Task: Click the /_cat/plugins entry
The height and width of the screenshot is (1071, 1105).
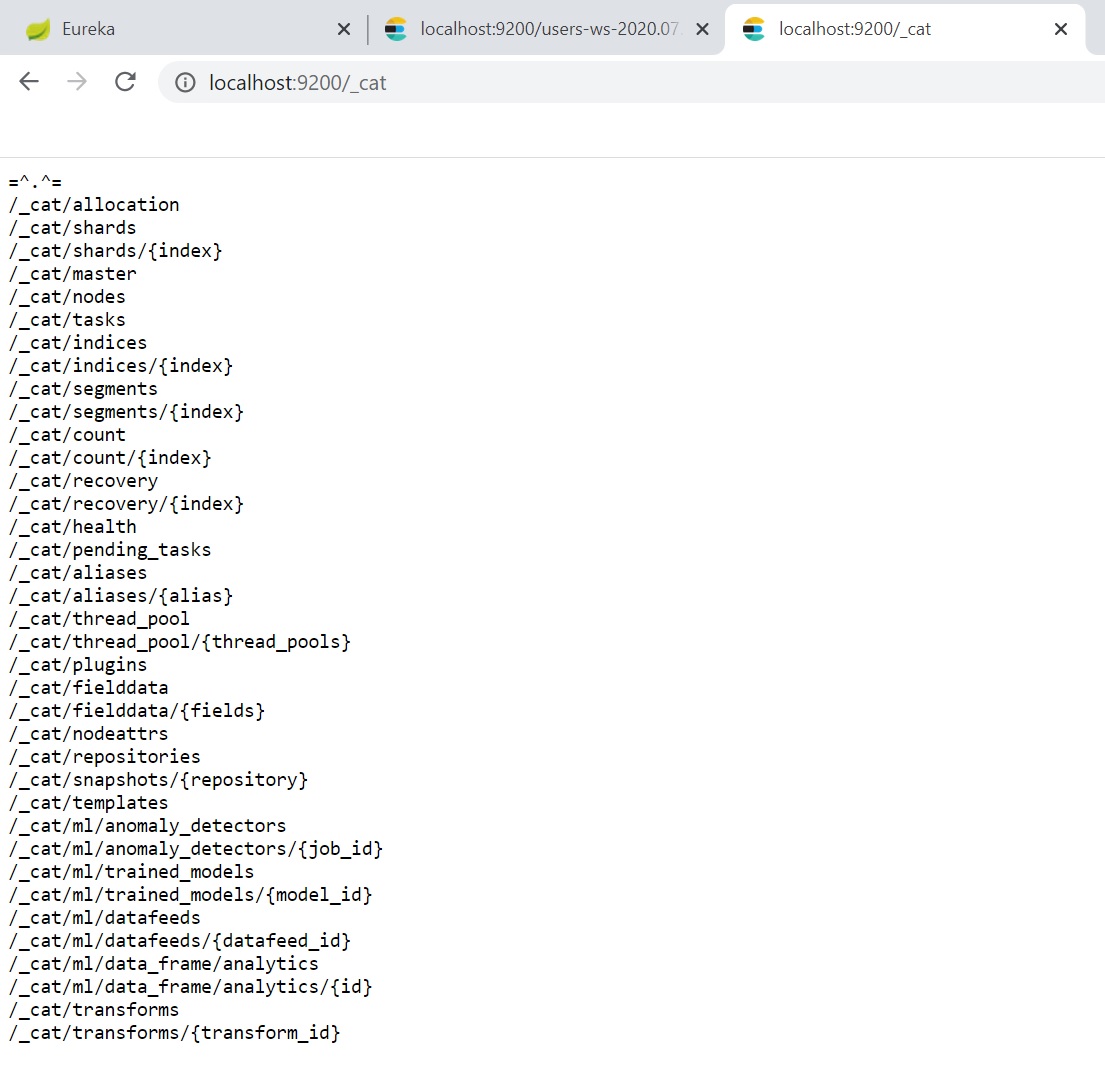Action: [78, 665]
